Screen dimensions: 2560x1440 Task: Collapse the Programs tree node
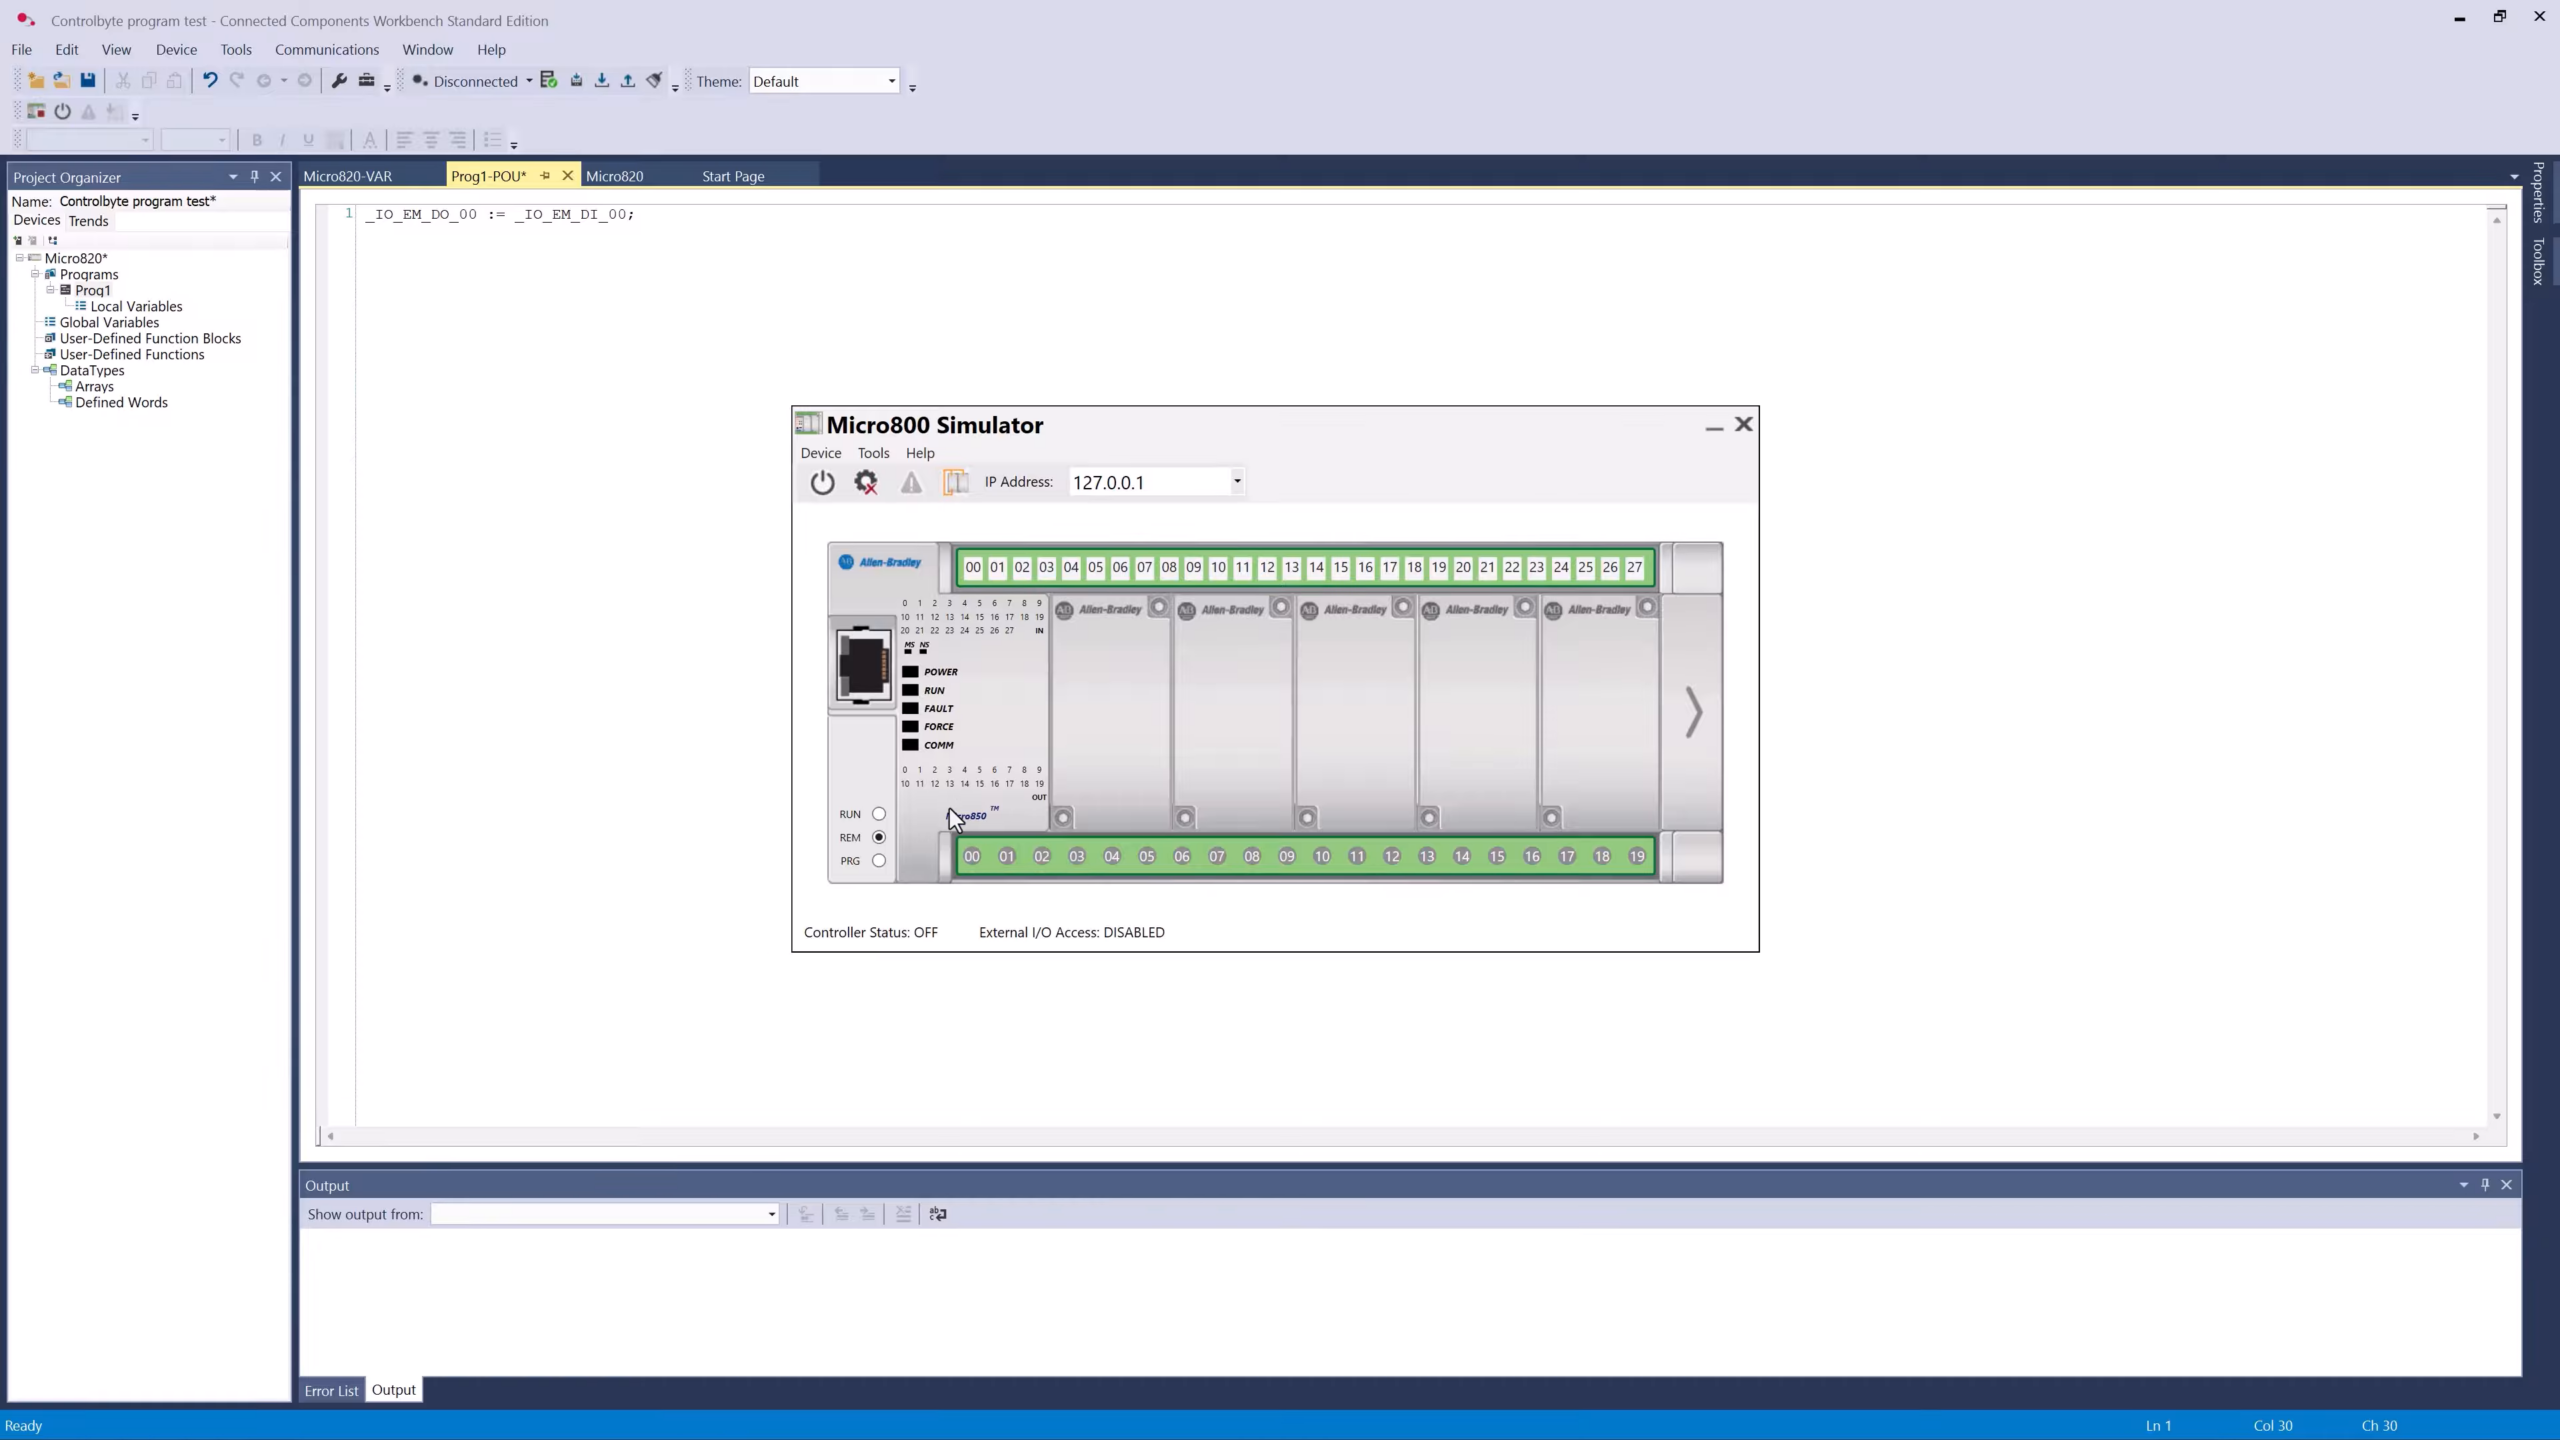pos(35,274)
